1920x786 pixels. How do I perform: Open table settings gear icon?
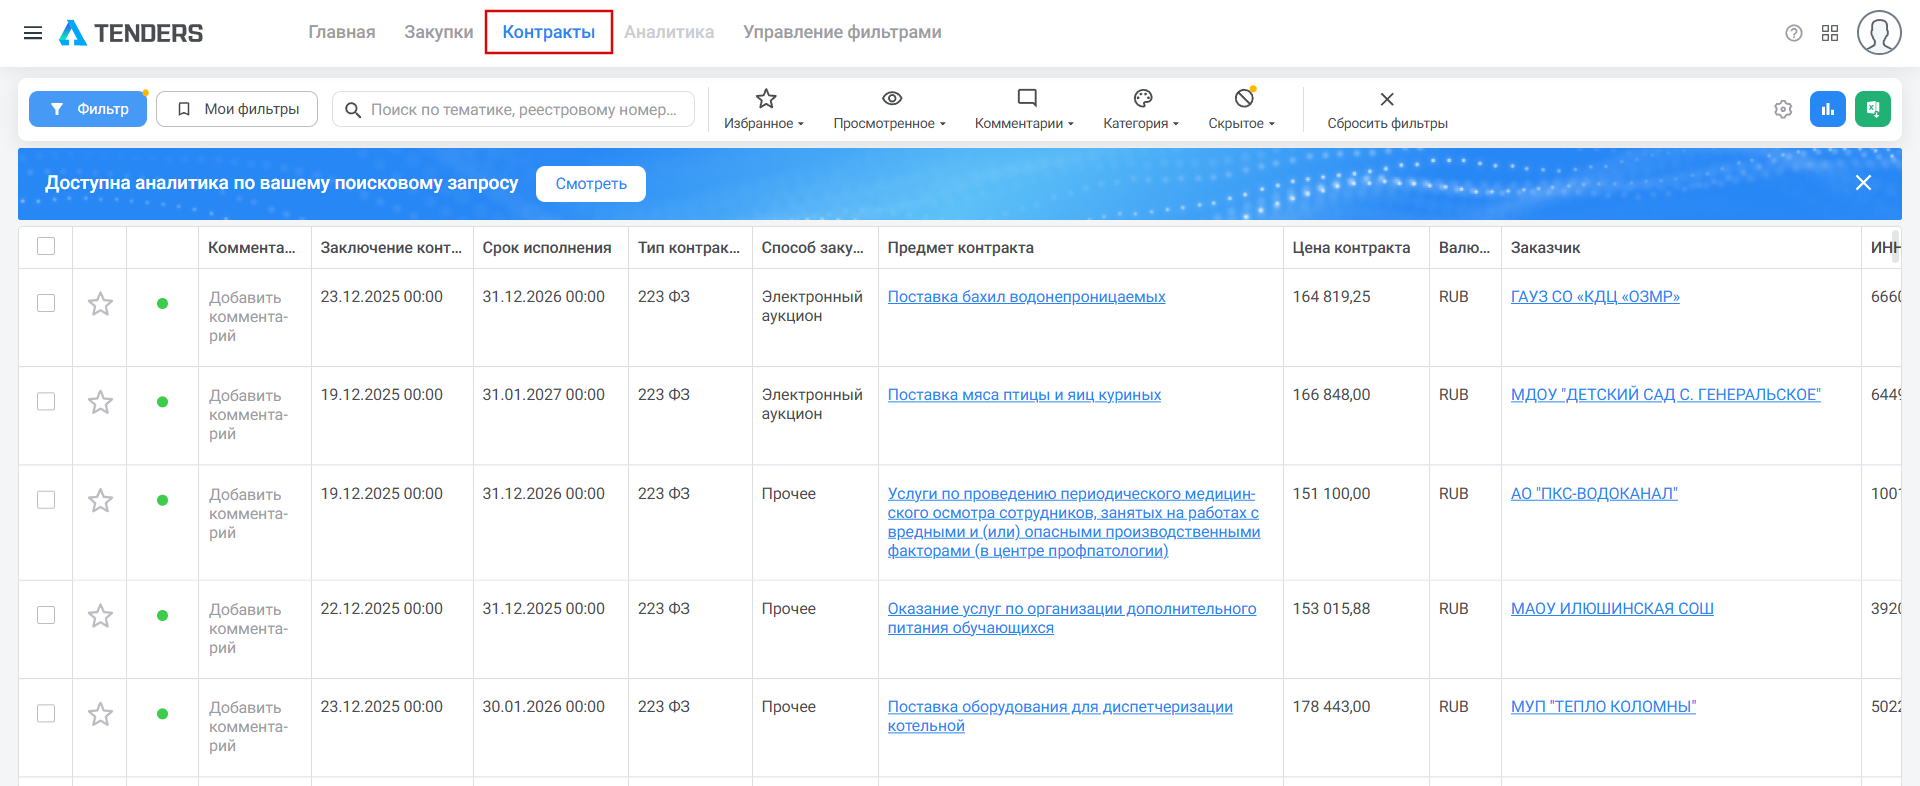[1783, 109]
